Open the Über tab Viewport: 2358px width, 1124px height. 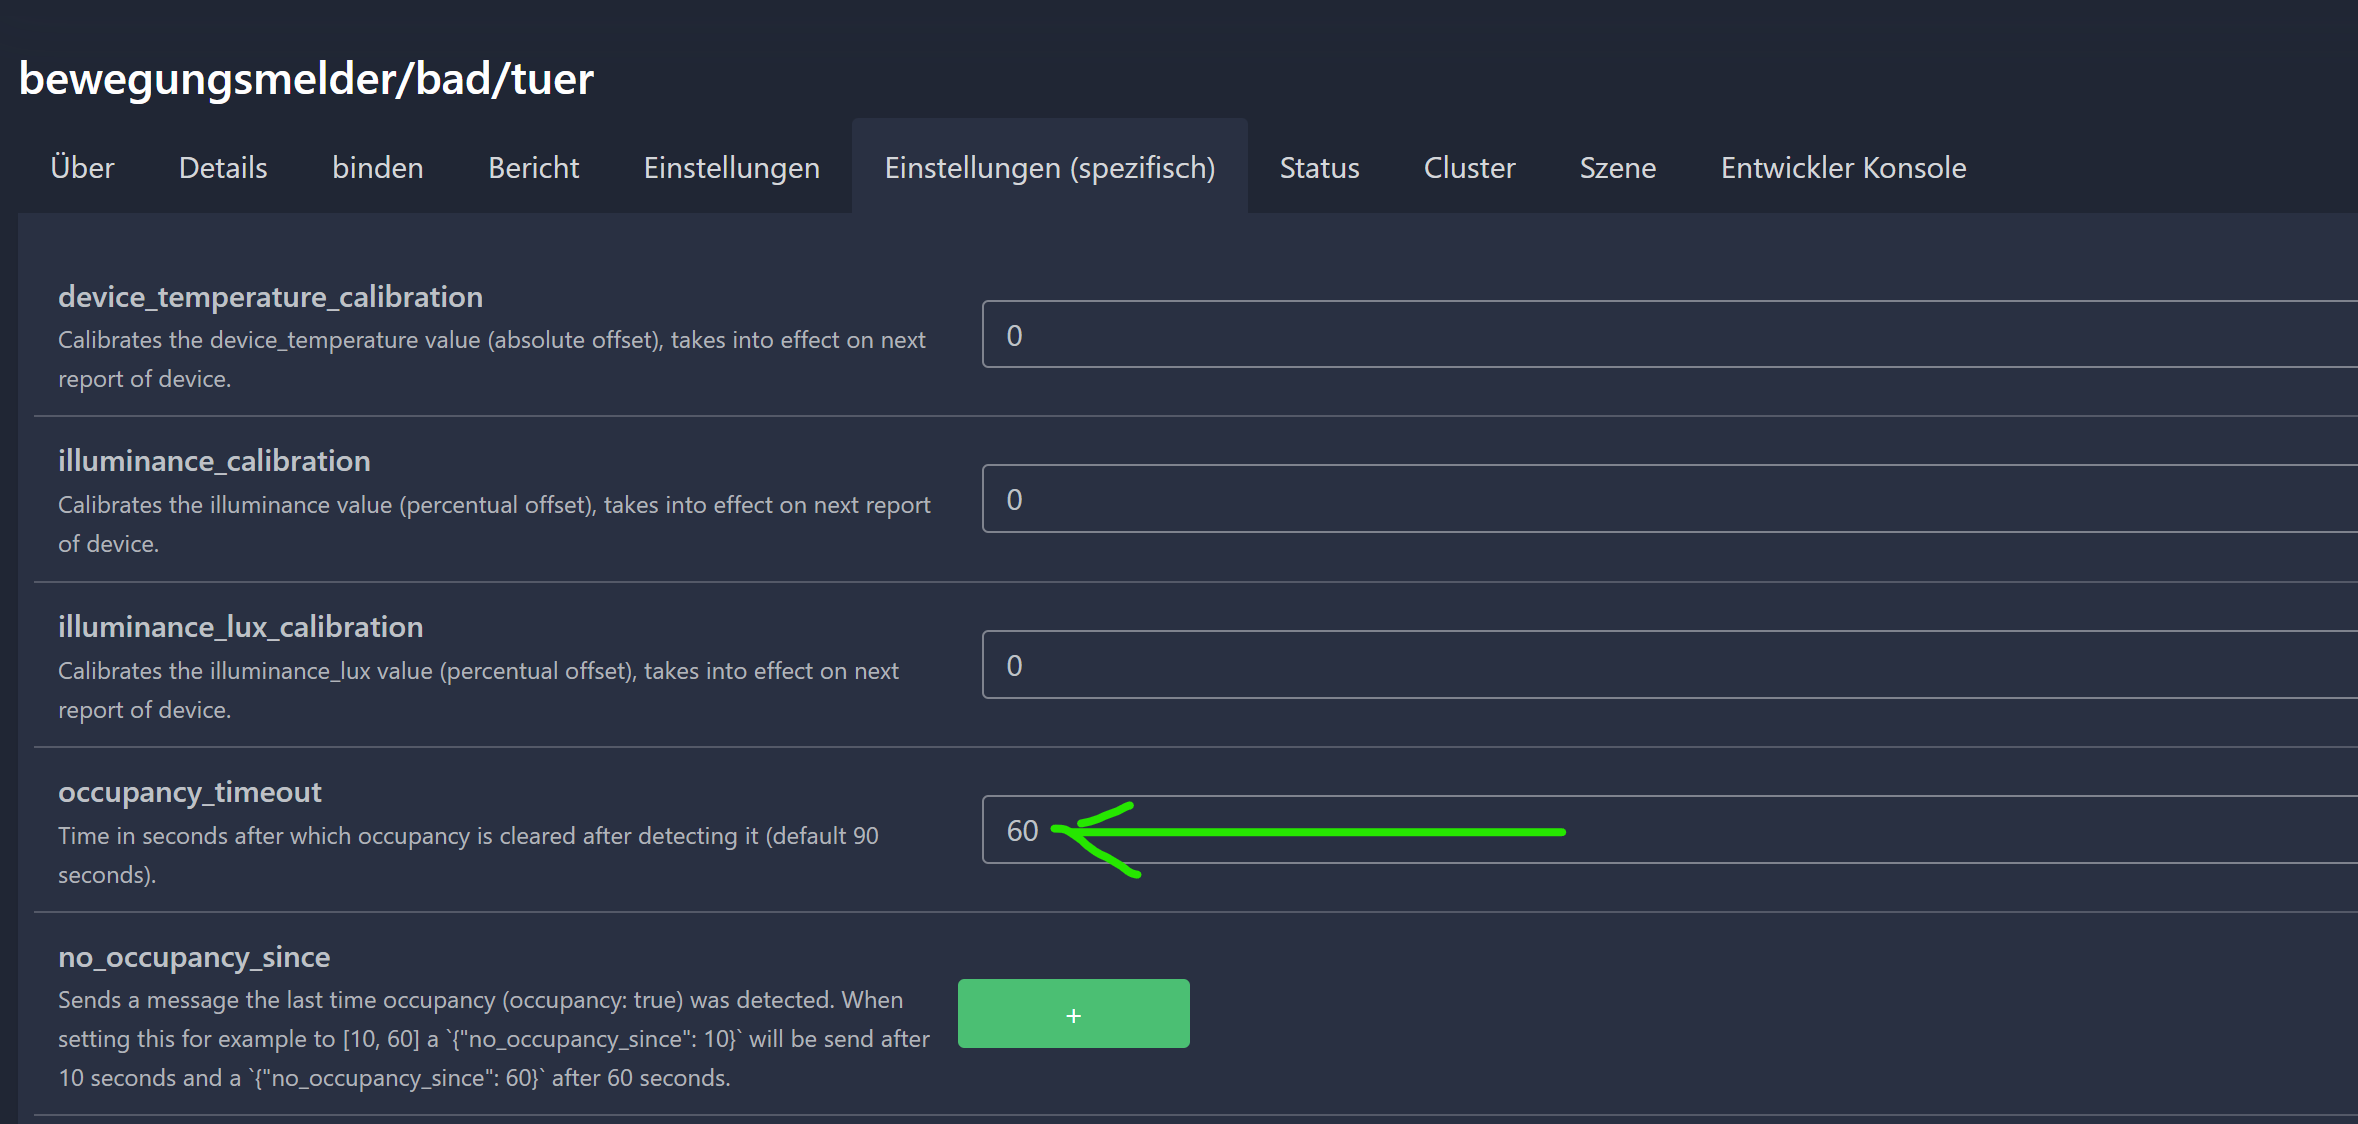(x=82, y=167)
